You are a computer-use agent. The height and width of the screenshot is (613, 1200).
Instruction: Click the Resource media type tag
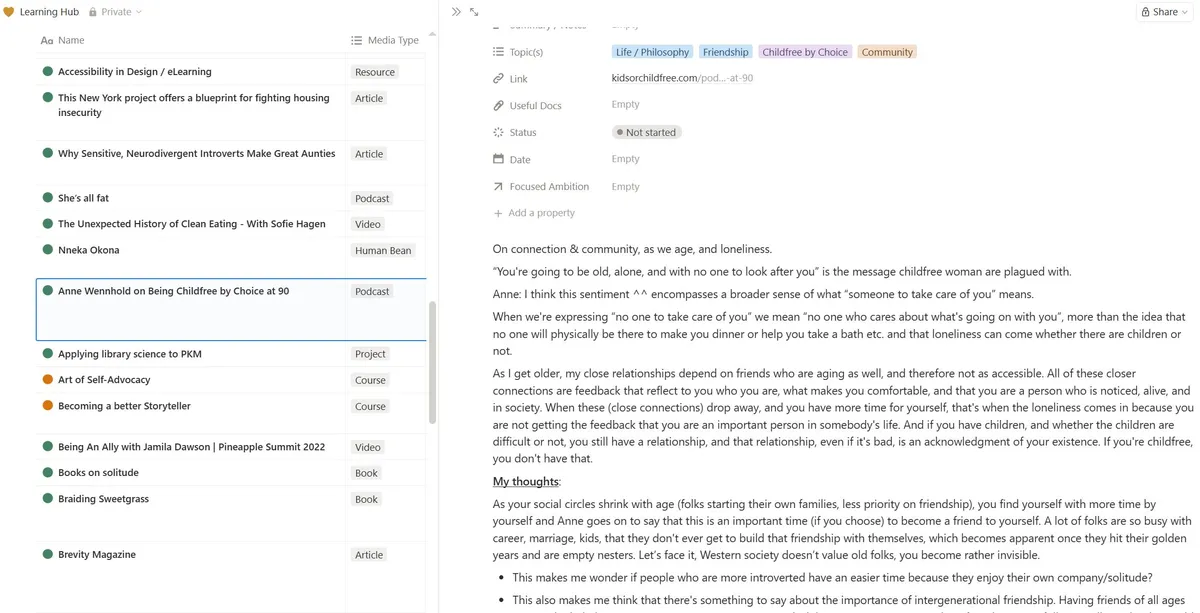[x=375, y=72]
